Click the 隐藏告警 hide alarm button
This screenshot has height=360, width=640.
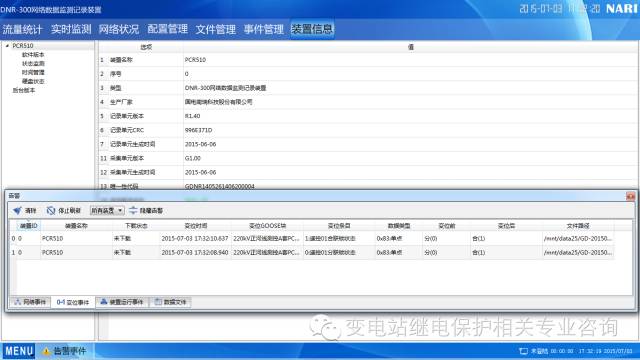click(146, 211)
